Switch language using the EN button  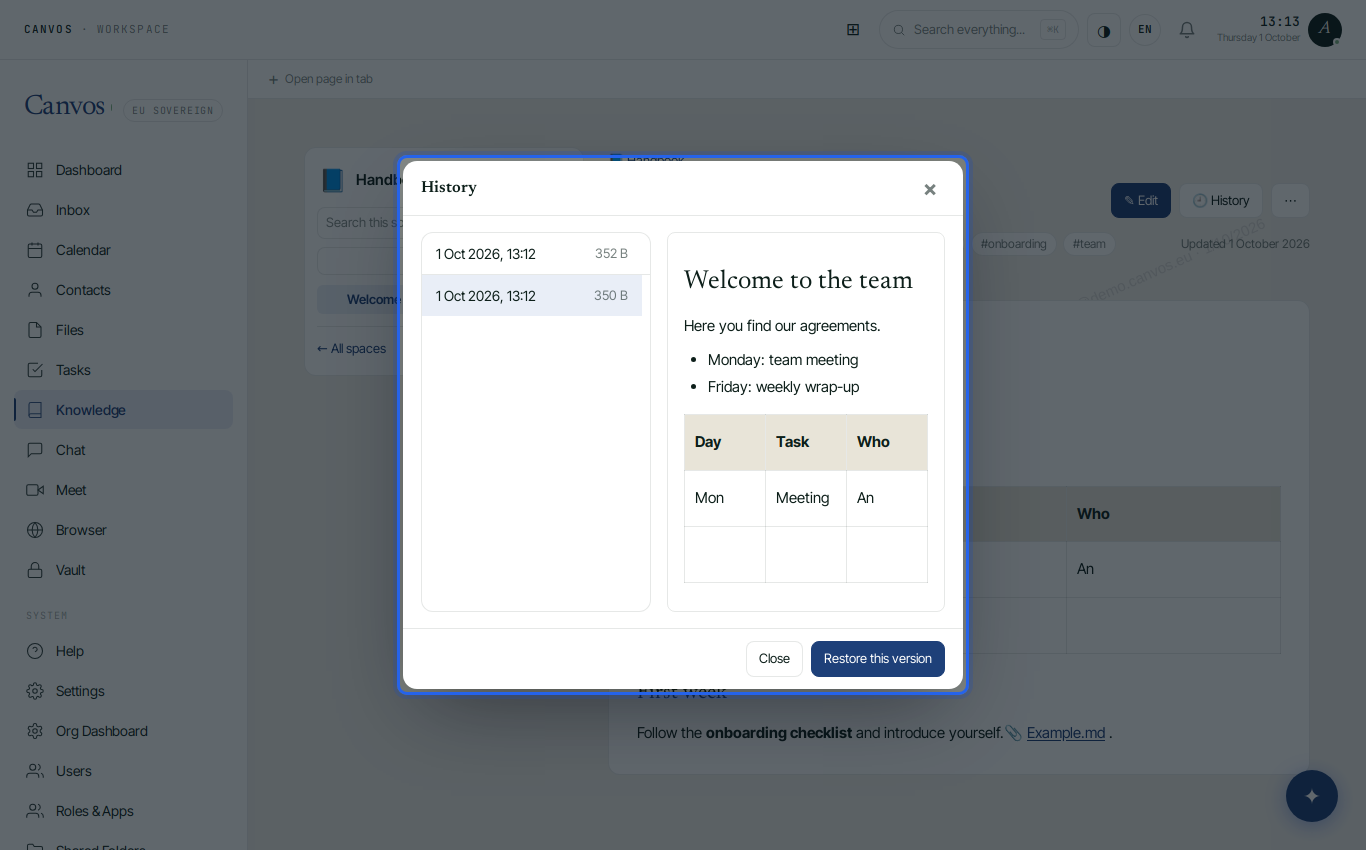coord(1145,30)
